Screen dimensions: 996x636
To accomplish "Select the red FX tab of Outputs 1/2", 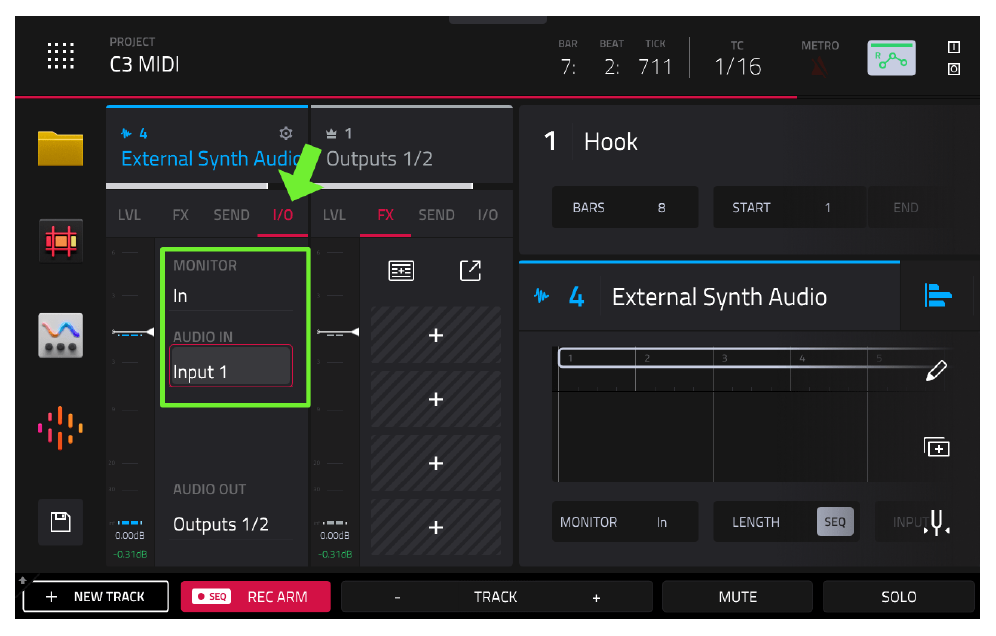I will point(386,215).
